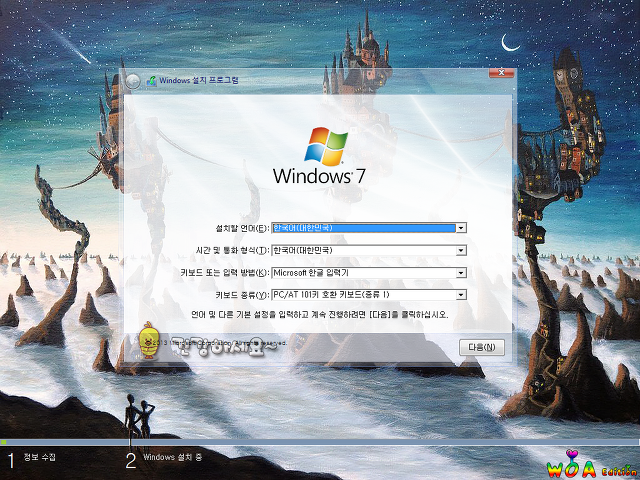This screenshot has width=640, height=480.
Task: Click the 키보드 또는 입력 방법(K) label
Action: 225,273
